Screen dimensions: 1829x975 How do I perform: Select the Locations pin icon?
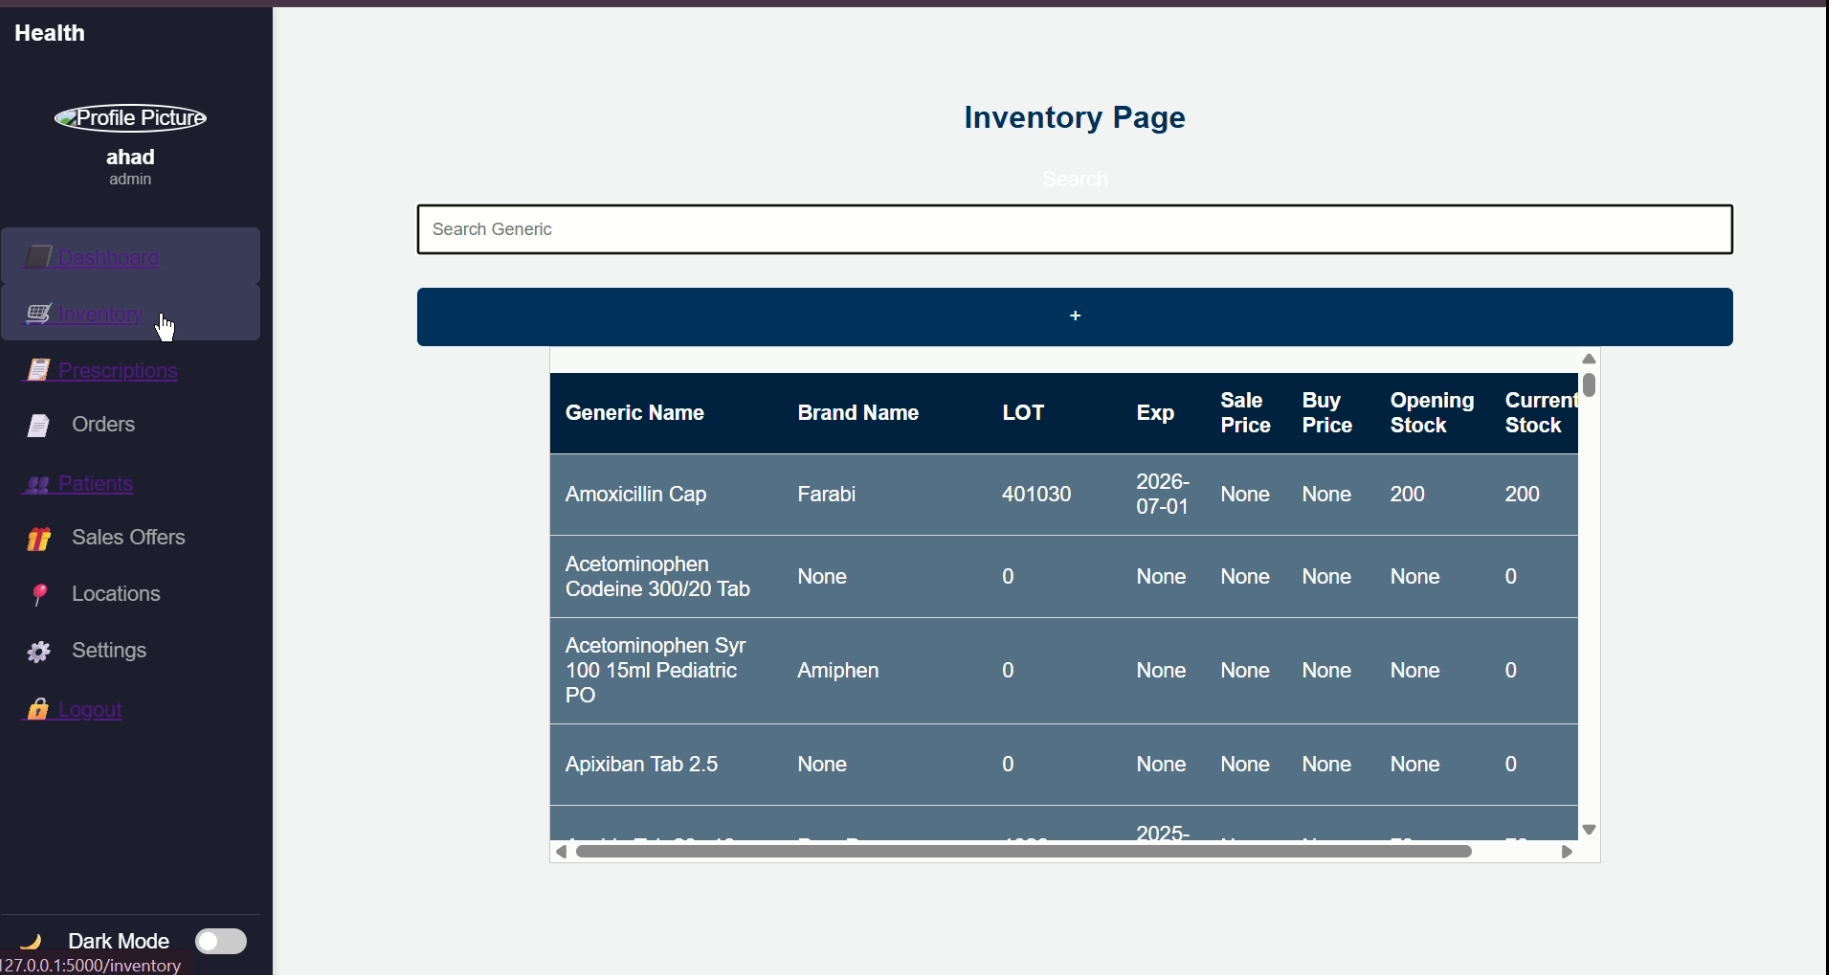38,593
